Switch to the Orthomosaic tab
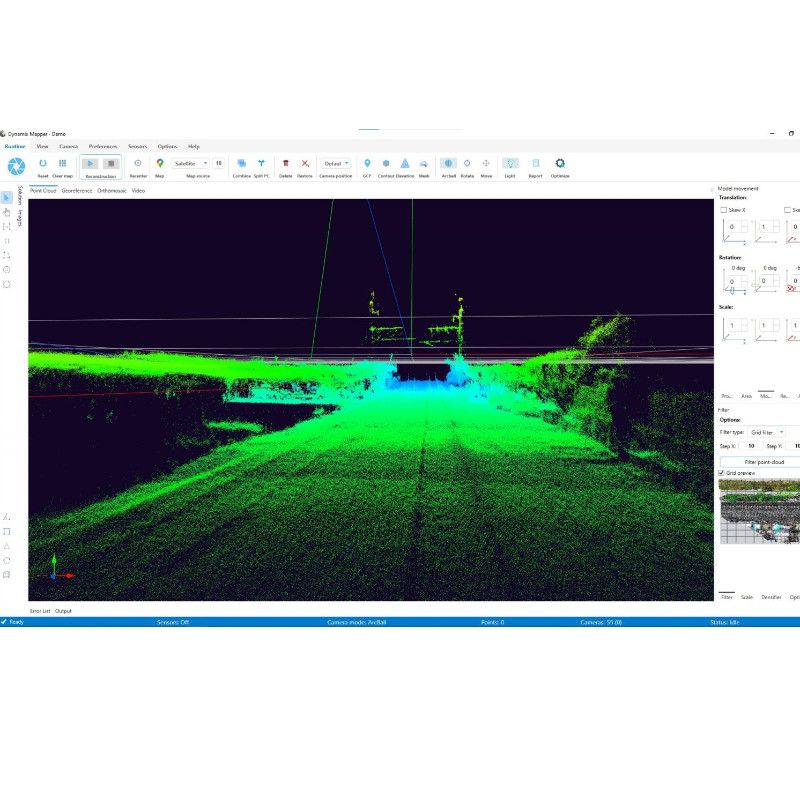Viewport: 800px width, 800px height. pyautogui.click(x=112, y=191)
